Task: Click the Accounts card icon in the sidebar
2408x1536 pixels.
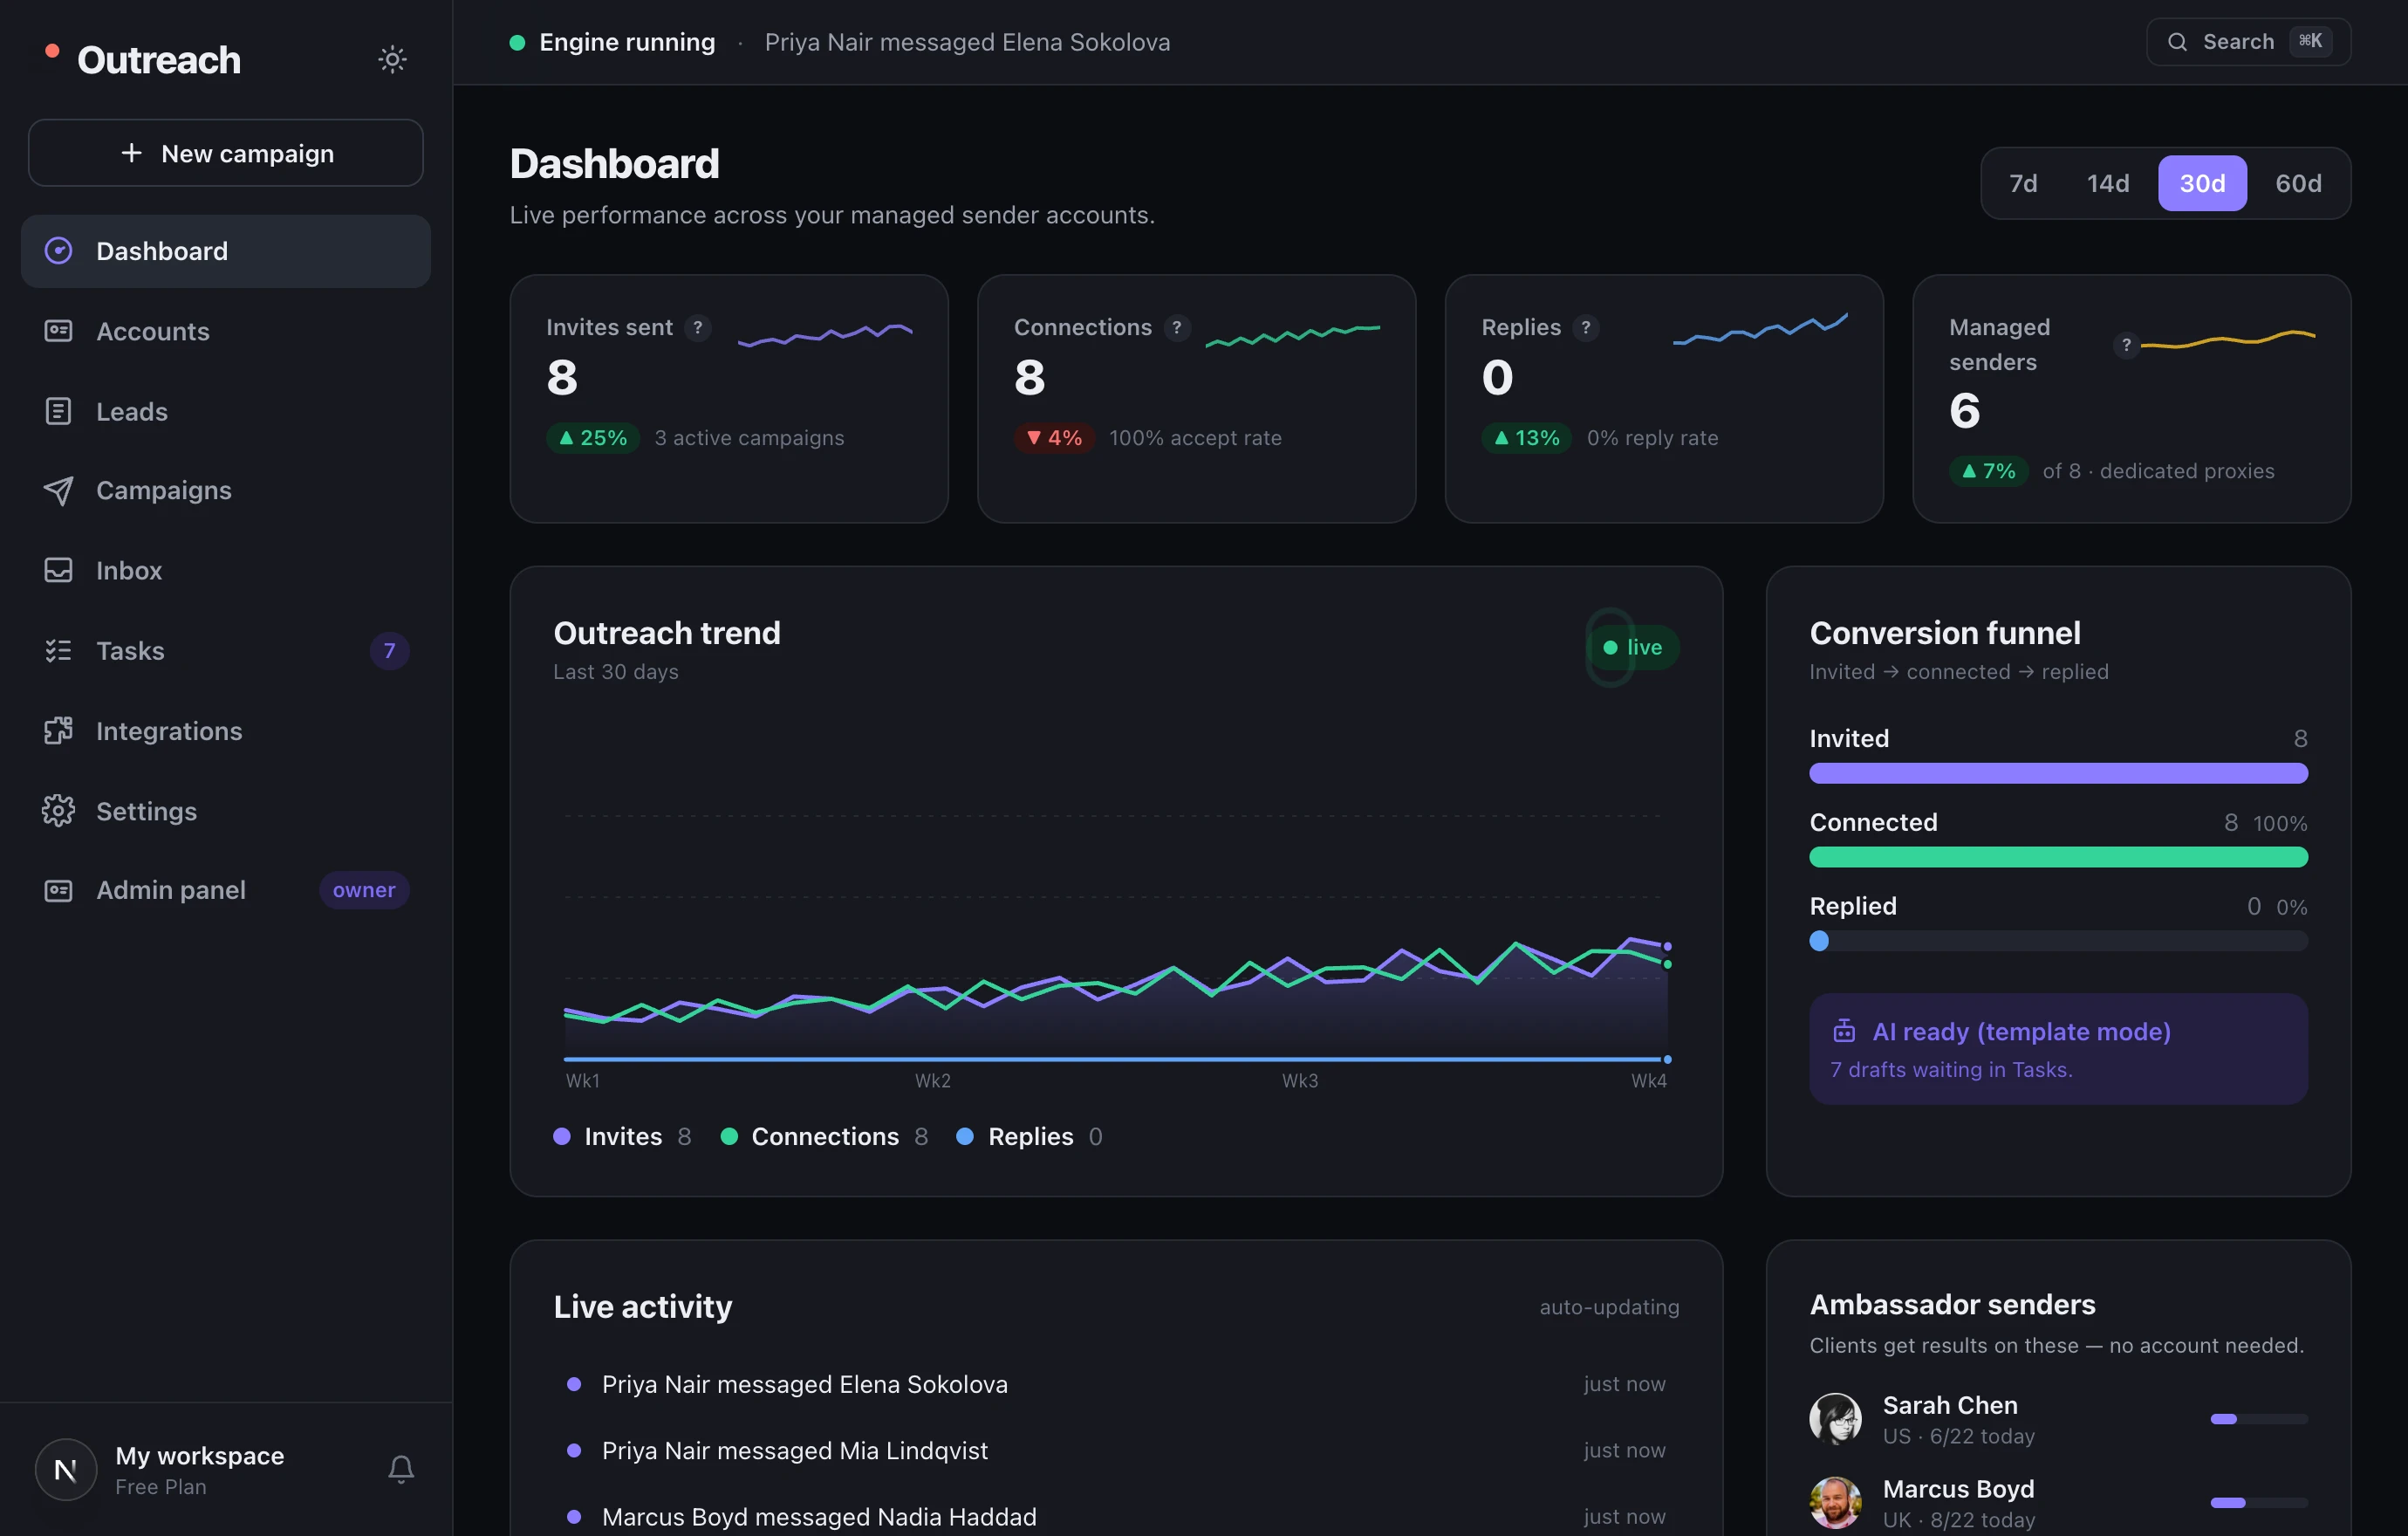Action: 58,331
